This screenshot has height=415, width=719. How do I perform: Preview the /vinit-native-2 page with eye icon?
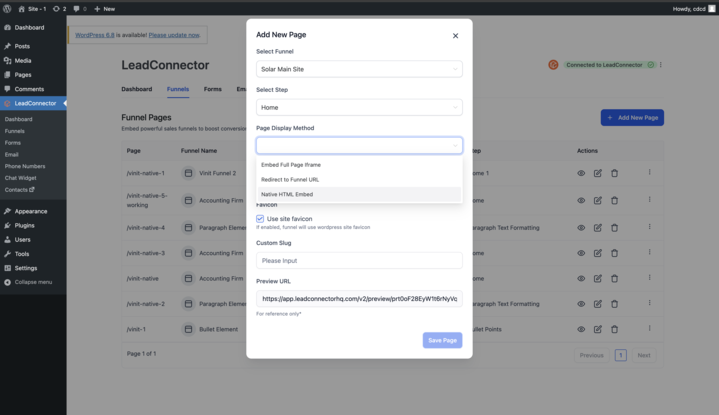[x=581, y=304]
